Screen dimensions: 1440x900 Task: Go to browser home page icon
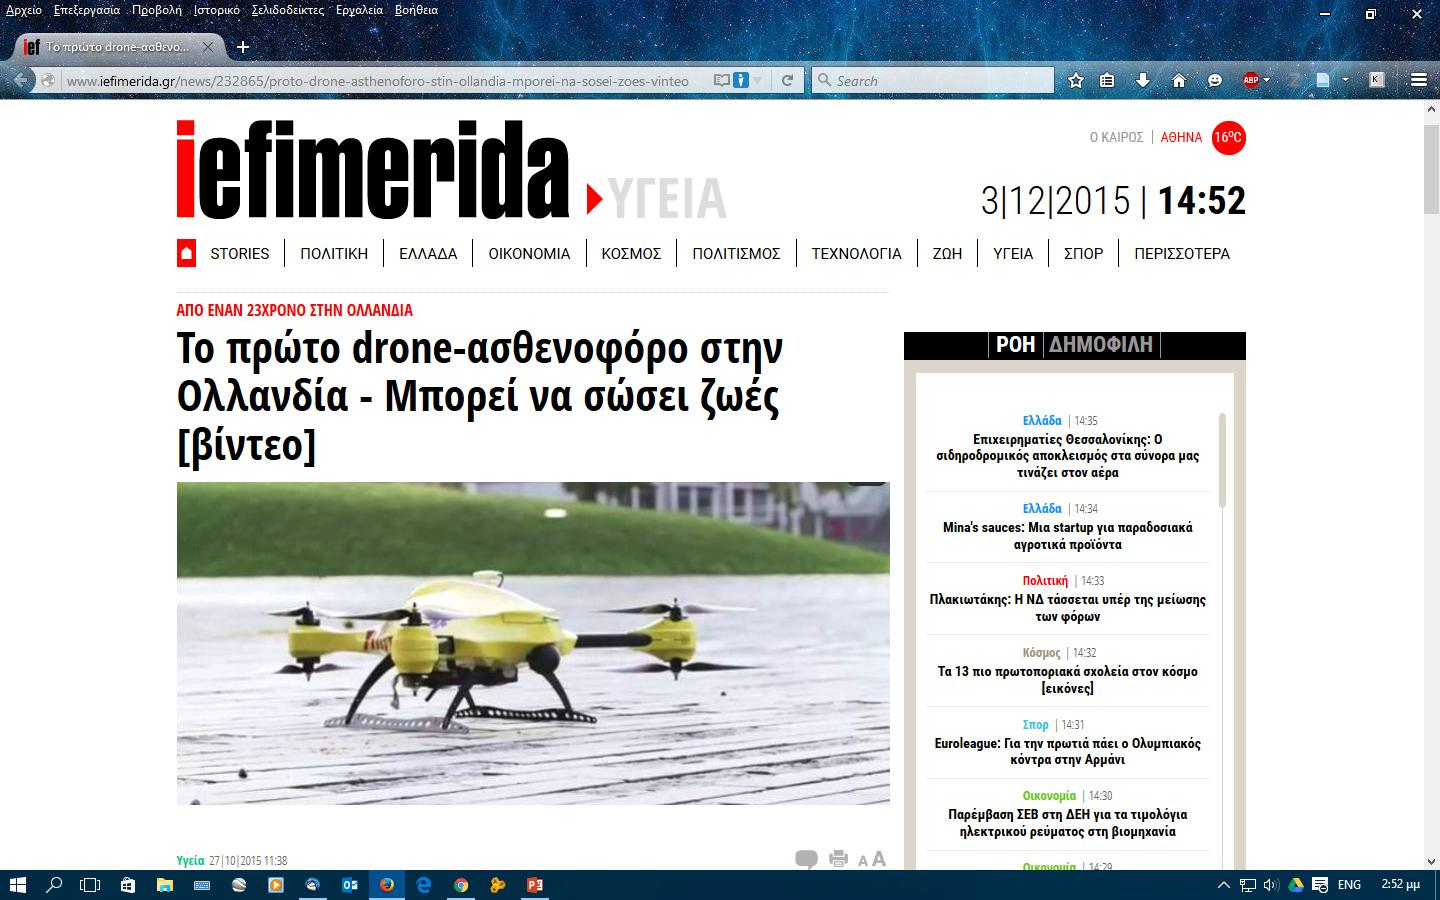pos(1179,80)
